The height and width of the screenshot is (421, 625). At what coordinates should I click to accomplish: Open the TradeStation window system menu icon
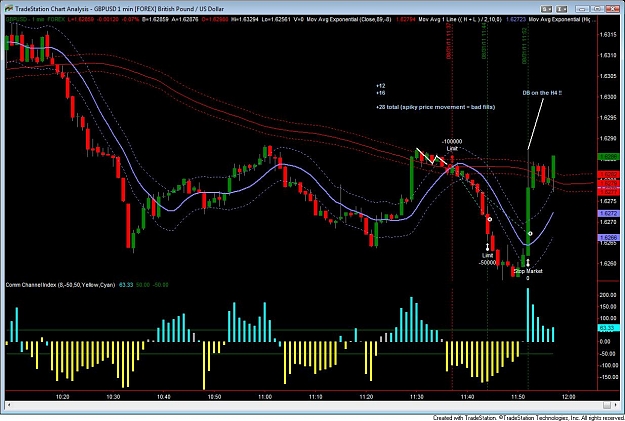point(9,9)
